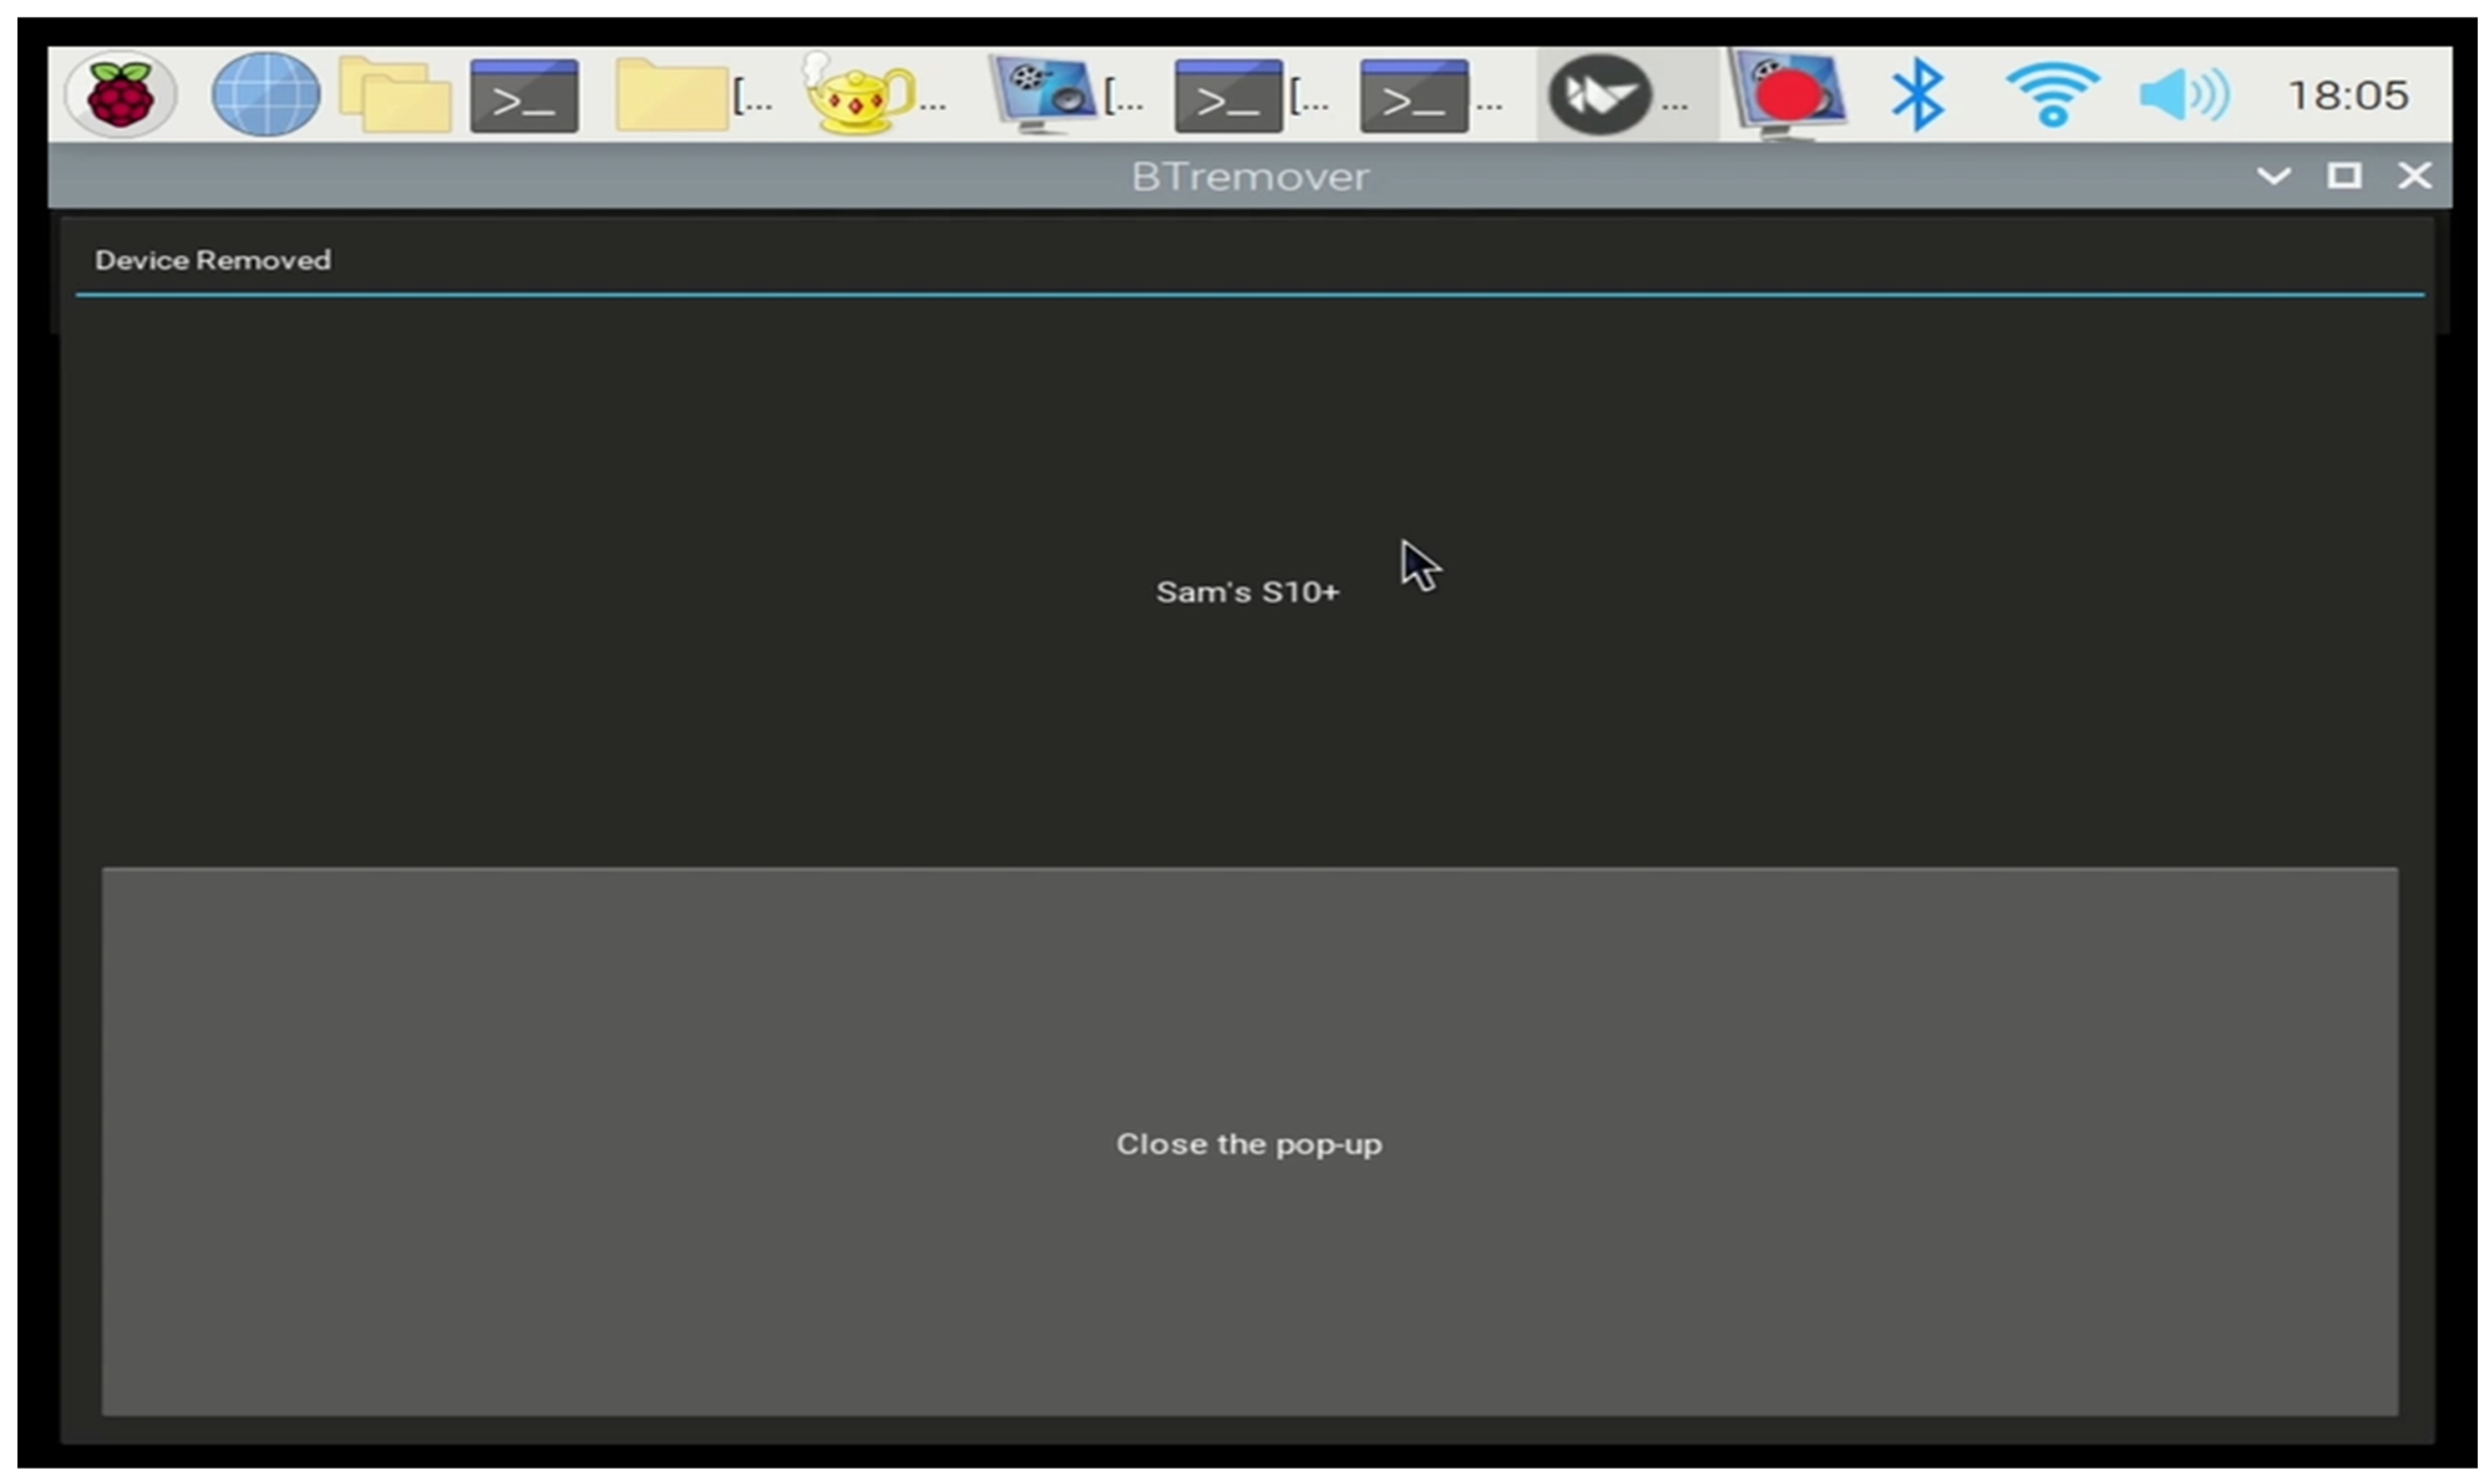The height and width of the screenshot is (1484, 2492).
Task: Launch the web browser globe icon
Action: pyautogui.click(x=265, y=95)
